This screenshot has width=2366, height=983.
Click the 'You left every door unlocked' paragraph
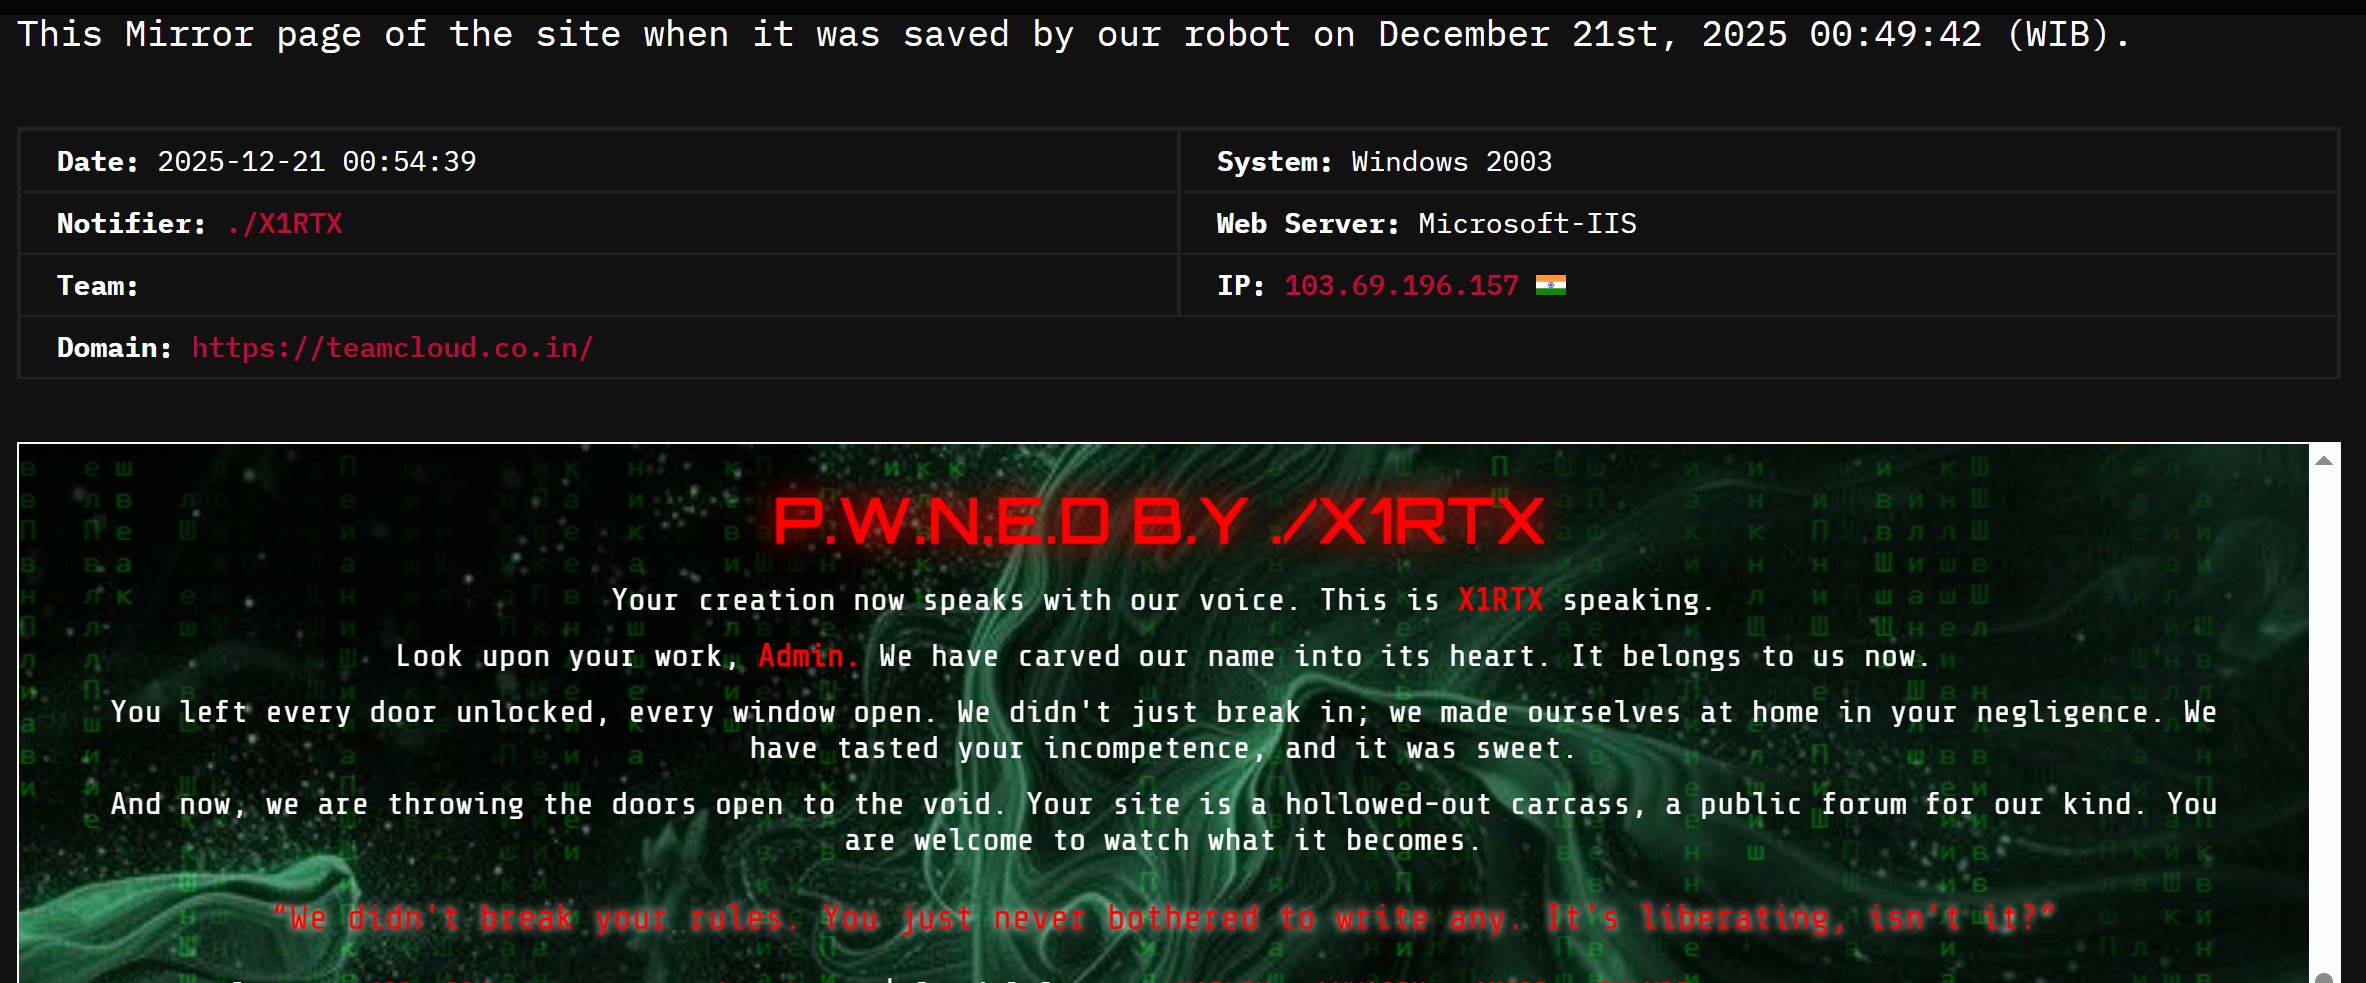1164,730
